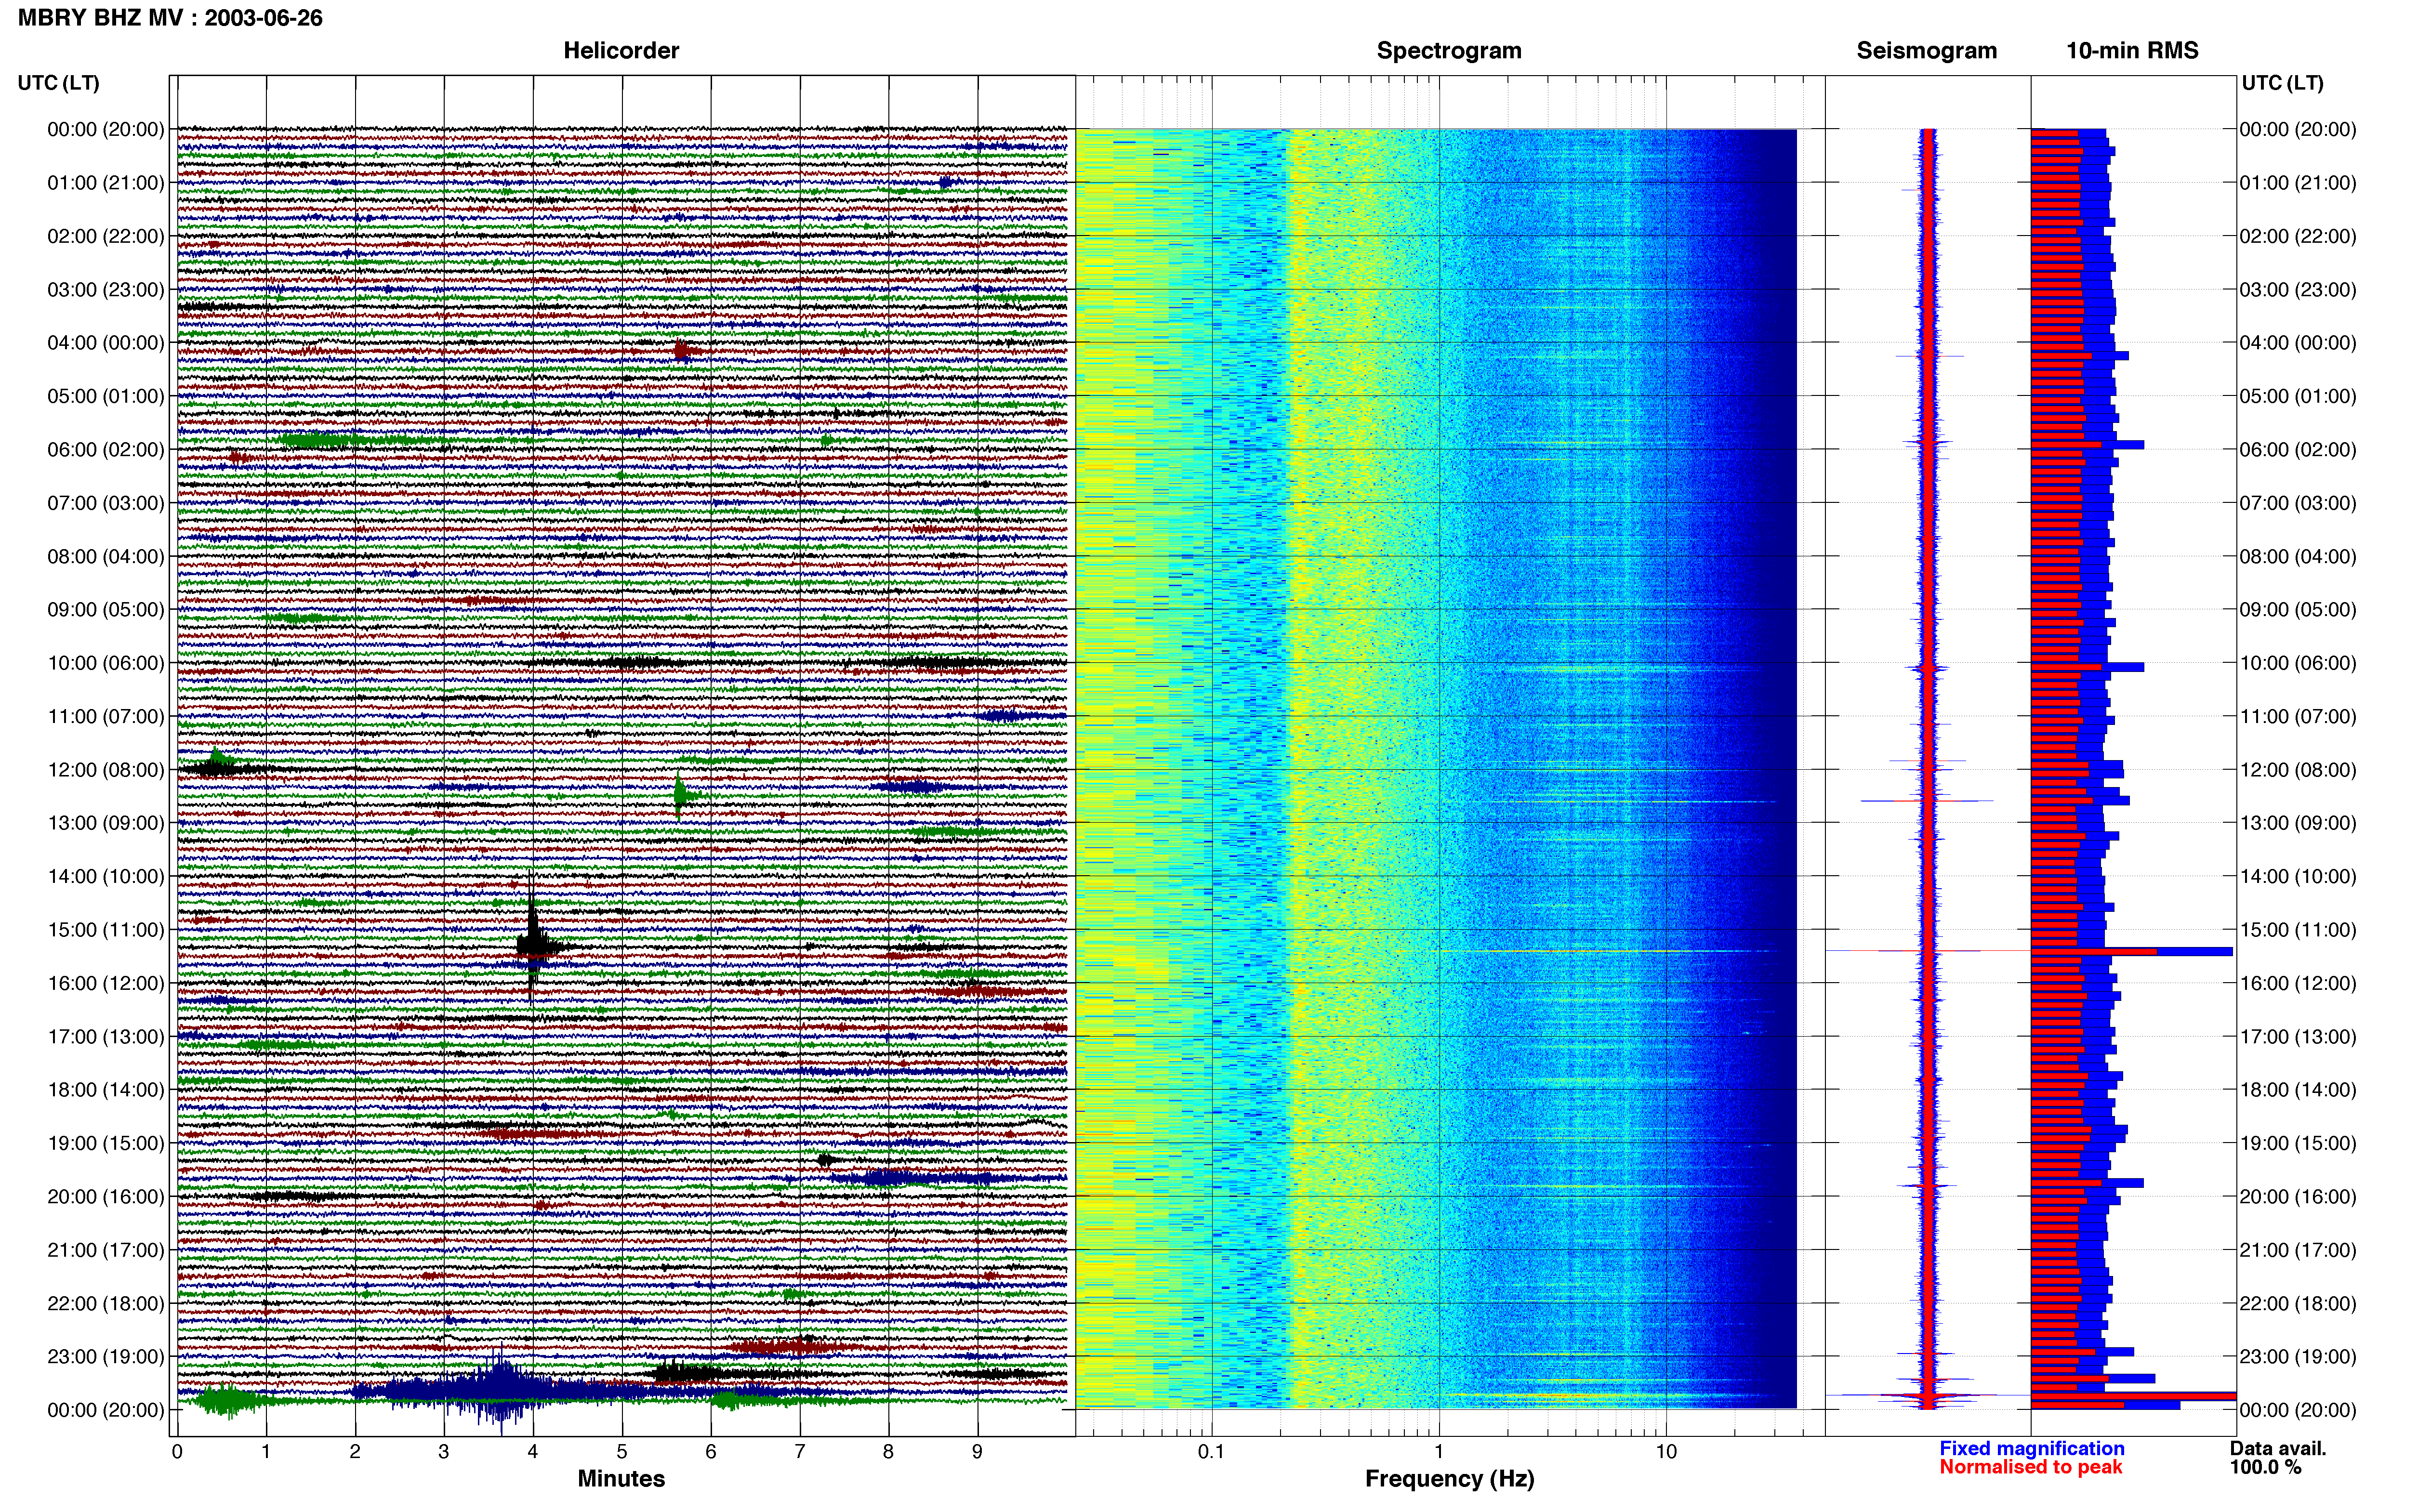Click the 'Minutes' axis label
2418x1512 pixels.
[621, 1478]
